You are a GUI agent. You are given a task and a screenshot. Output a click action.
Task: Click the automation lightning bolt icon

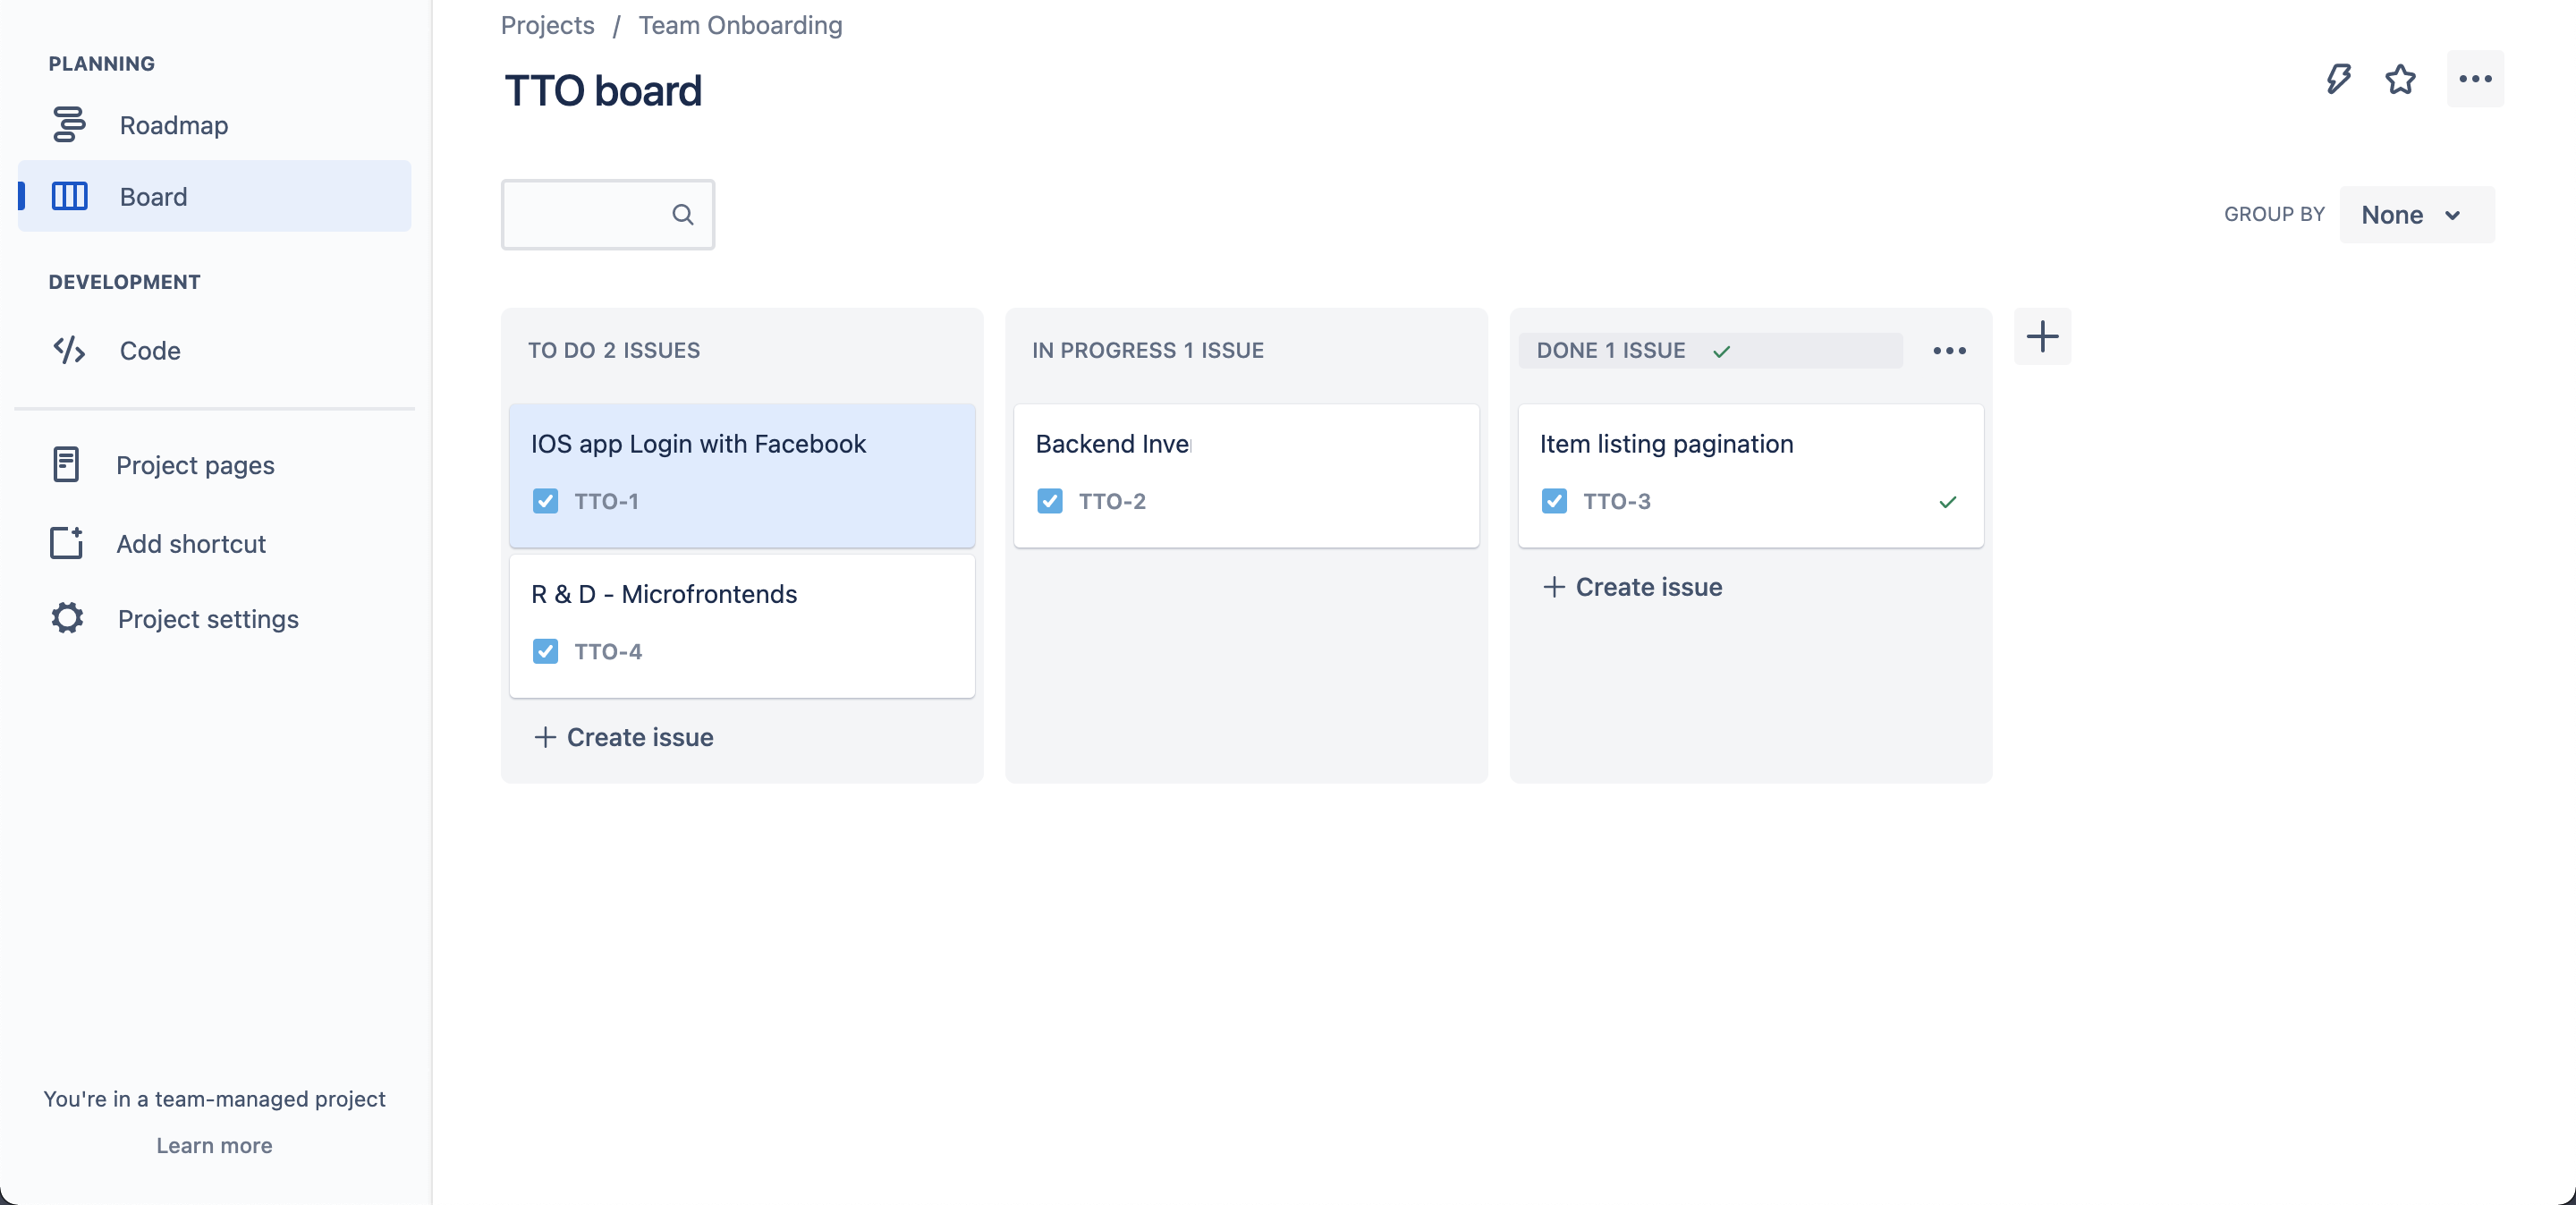tap(2338, 79)
